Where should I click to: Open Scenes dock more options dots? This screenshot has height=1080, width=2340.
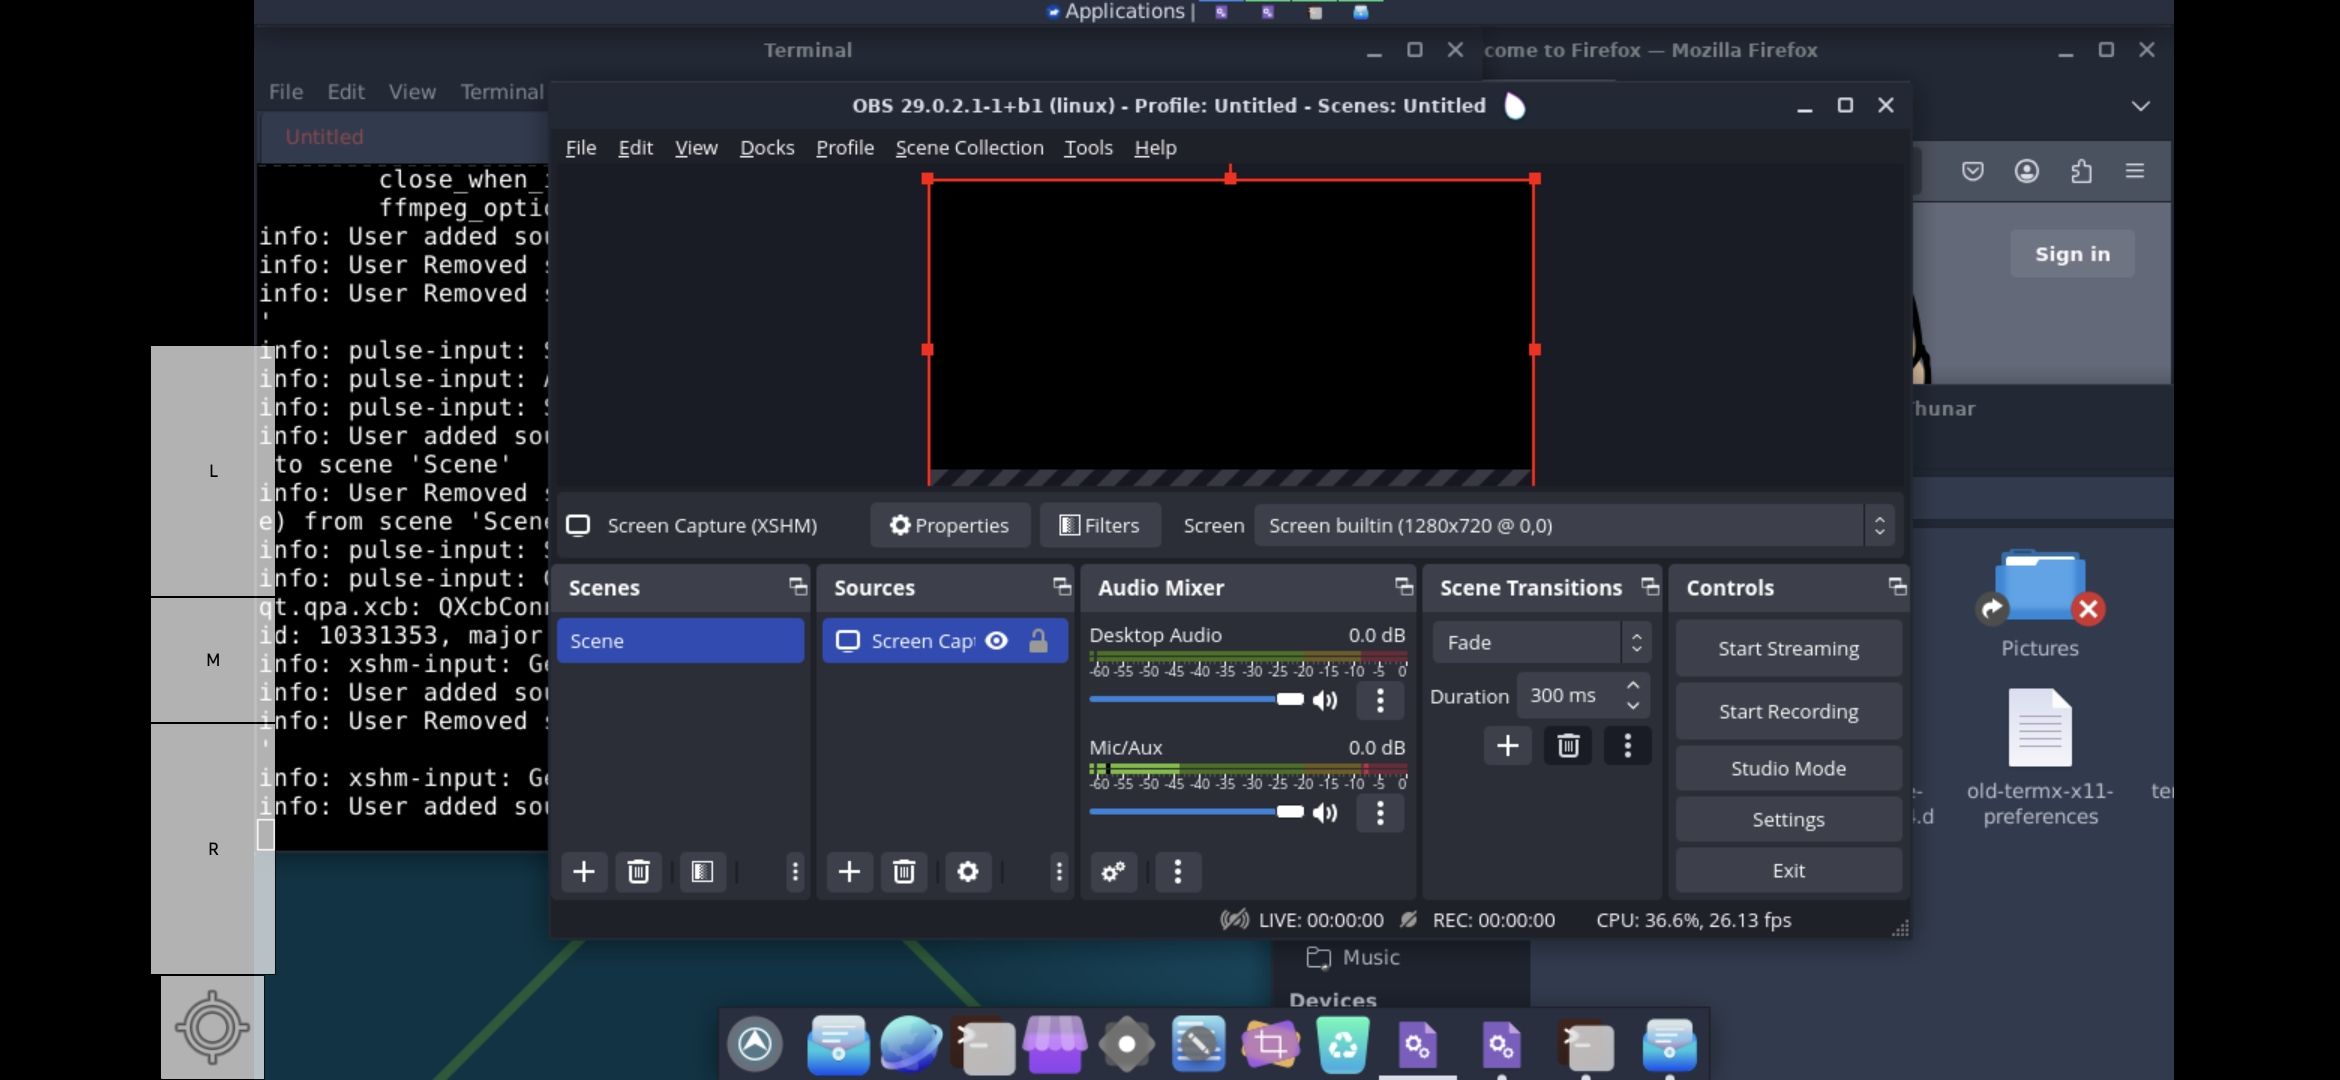[x=795, y=872]
